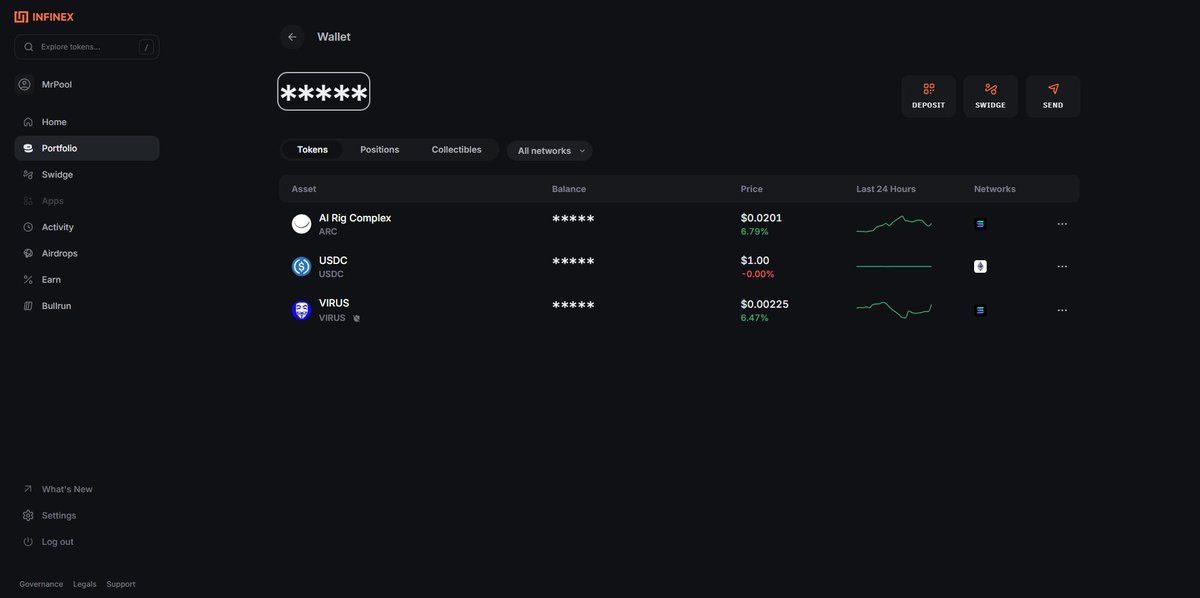This screenshot has height=598, width=1200.
Task: Click the Log out power icon
Action: pos(28,542)
